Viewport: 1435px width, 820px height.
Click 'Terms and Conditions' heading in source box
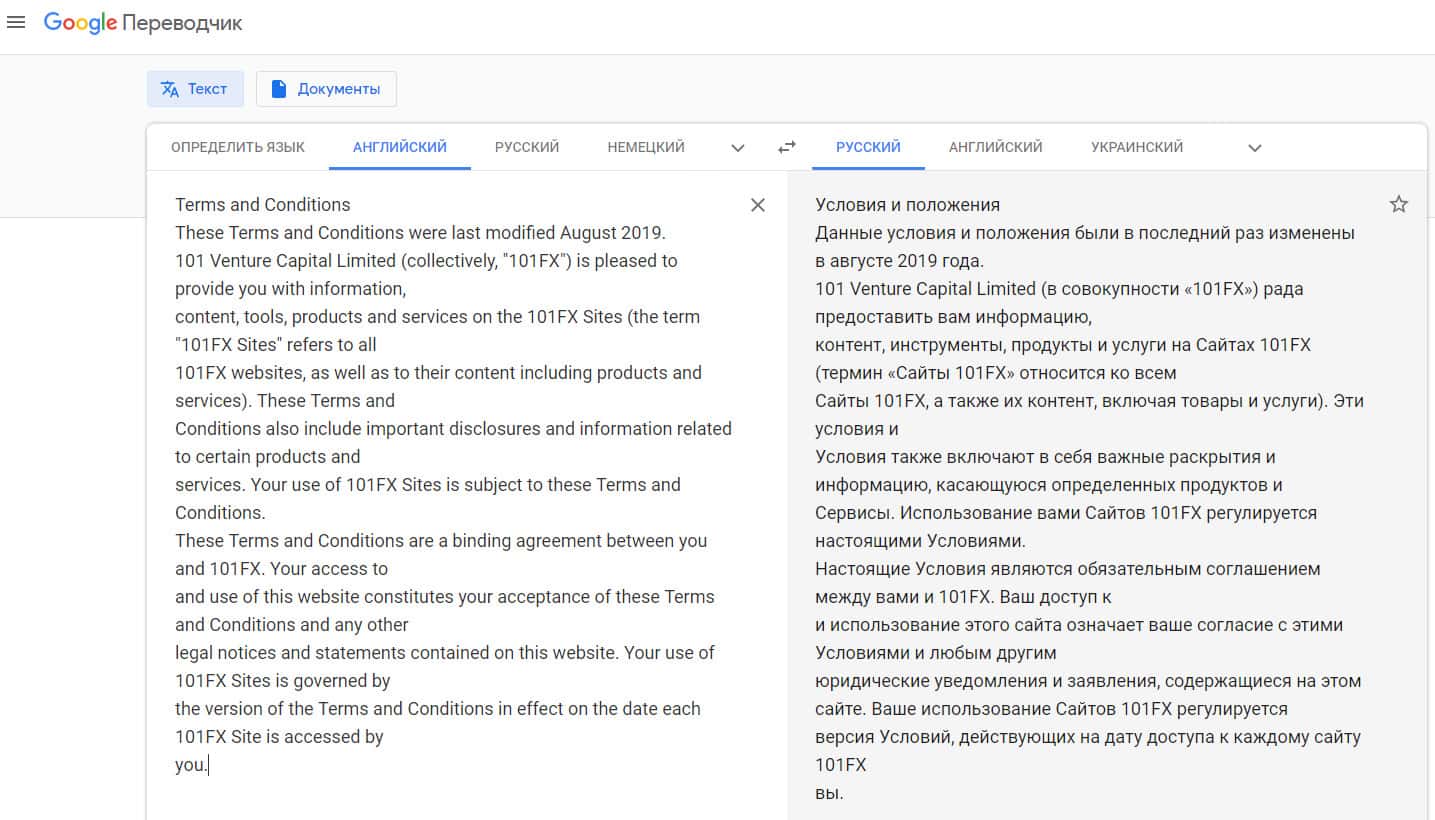[263, 205]
